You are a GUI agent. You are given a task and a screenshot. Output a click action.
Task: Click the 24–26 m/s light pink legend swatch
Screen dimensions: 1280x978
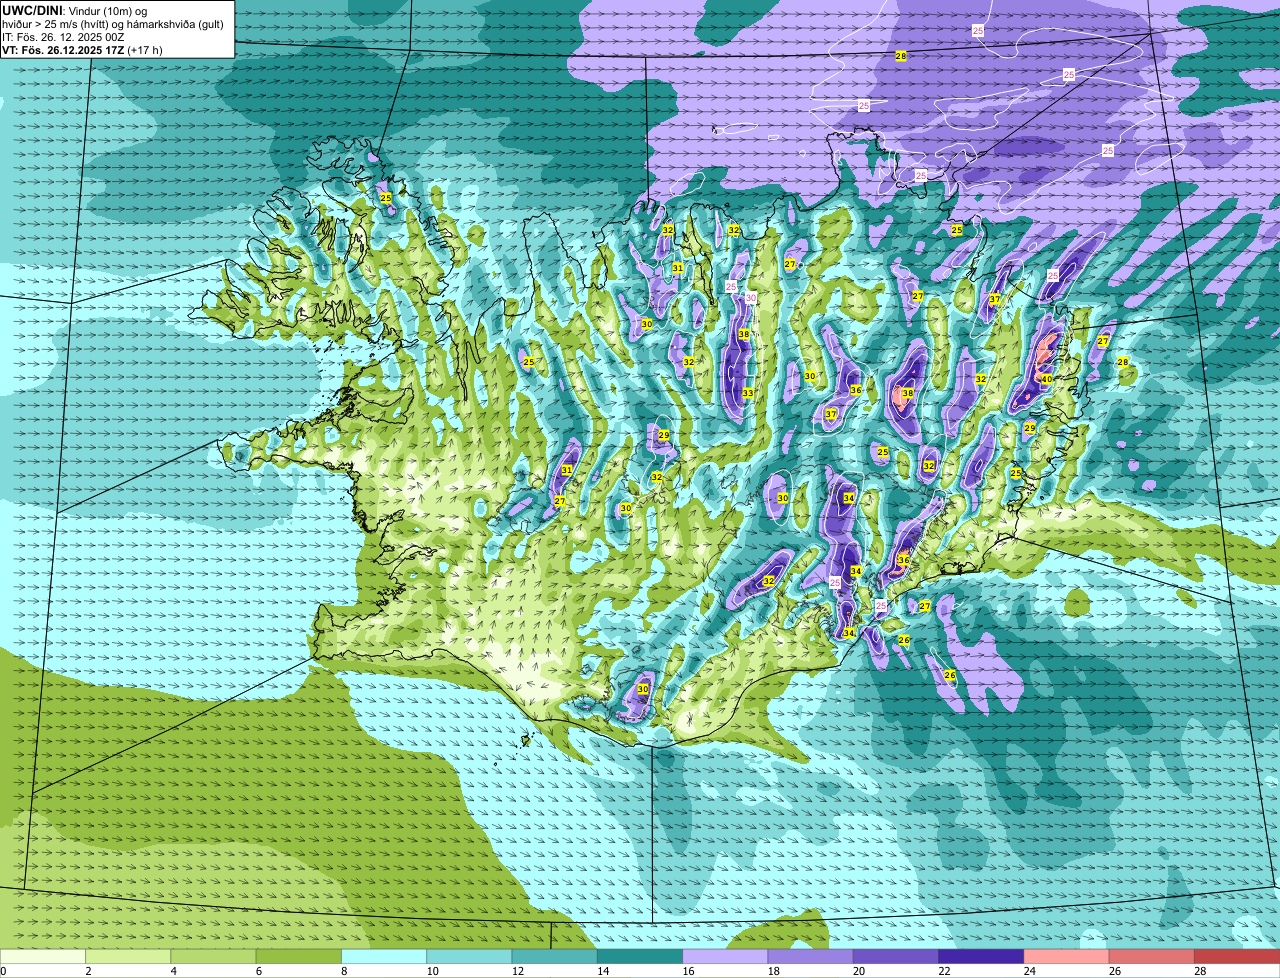tap(1067, 957)
